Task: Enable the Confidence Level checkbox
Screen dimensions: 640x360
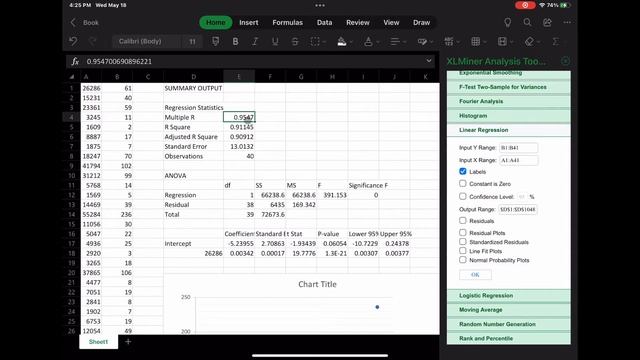Action: pos(462,196)
